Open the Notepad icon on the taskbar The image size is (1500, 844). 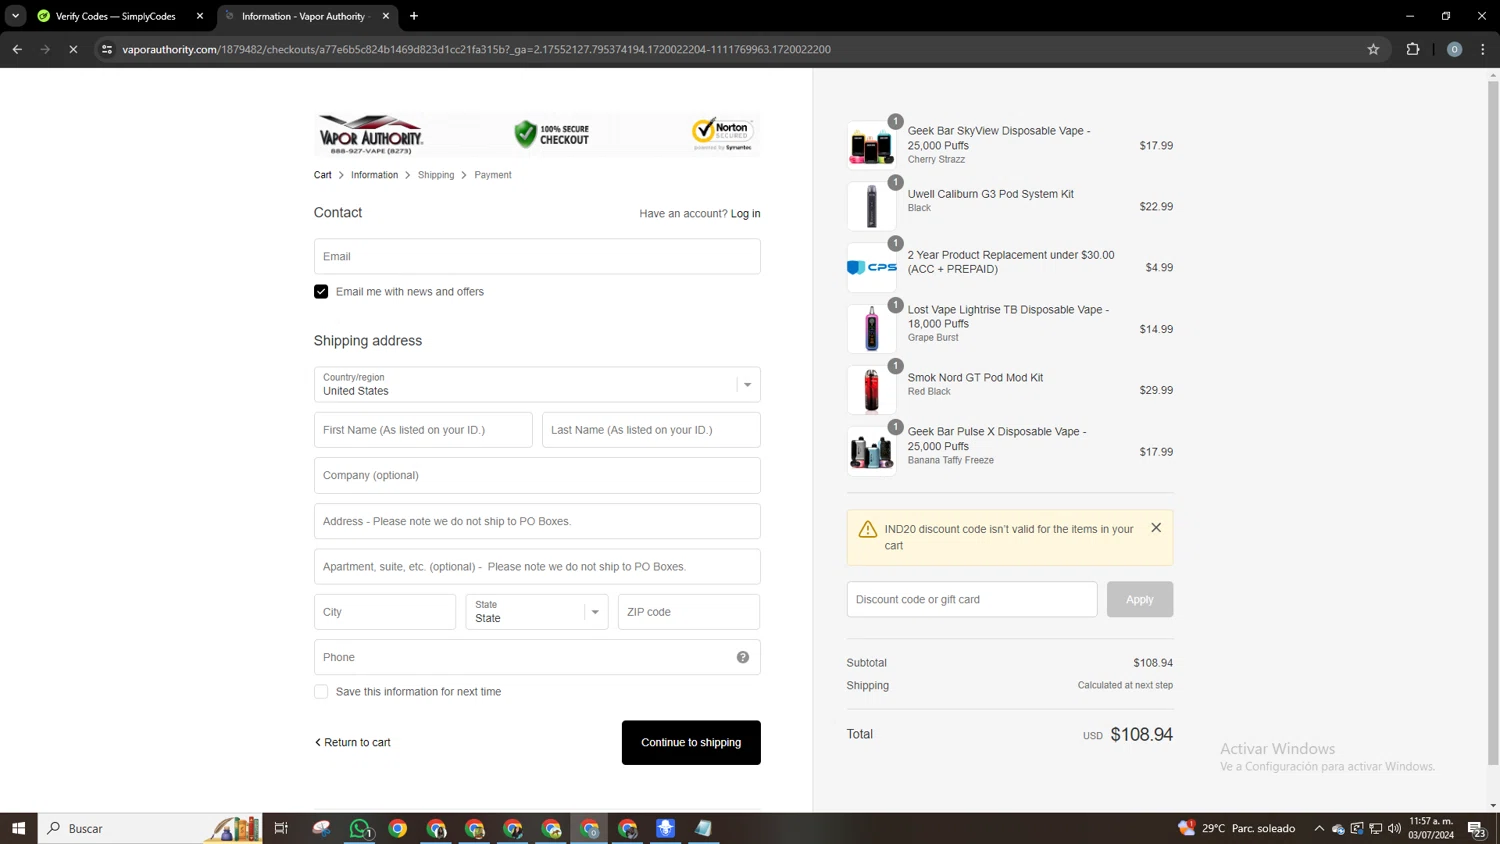pyautogui.click(x=704, y=828)
